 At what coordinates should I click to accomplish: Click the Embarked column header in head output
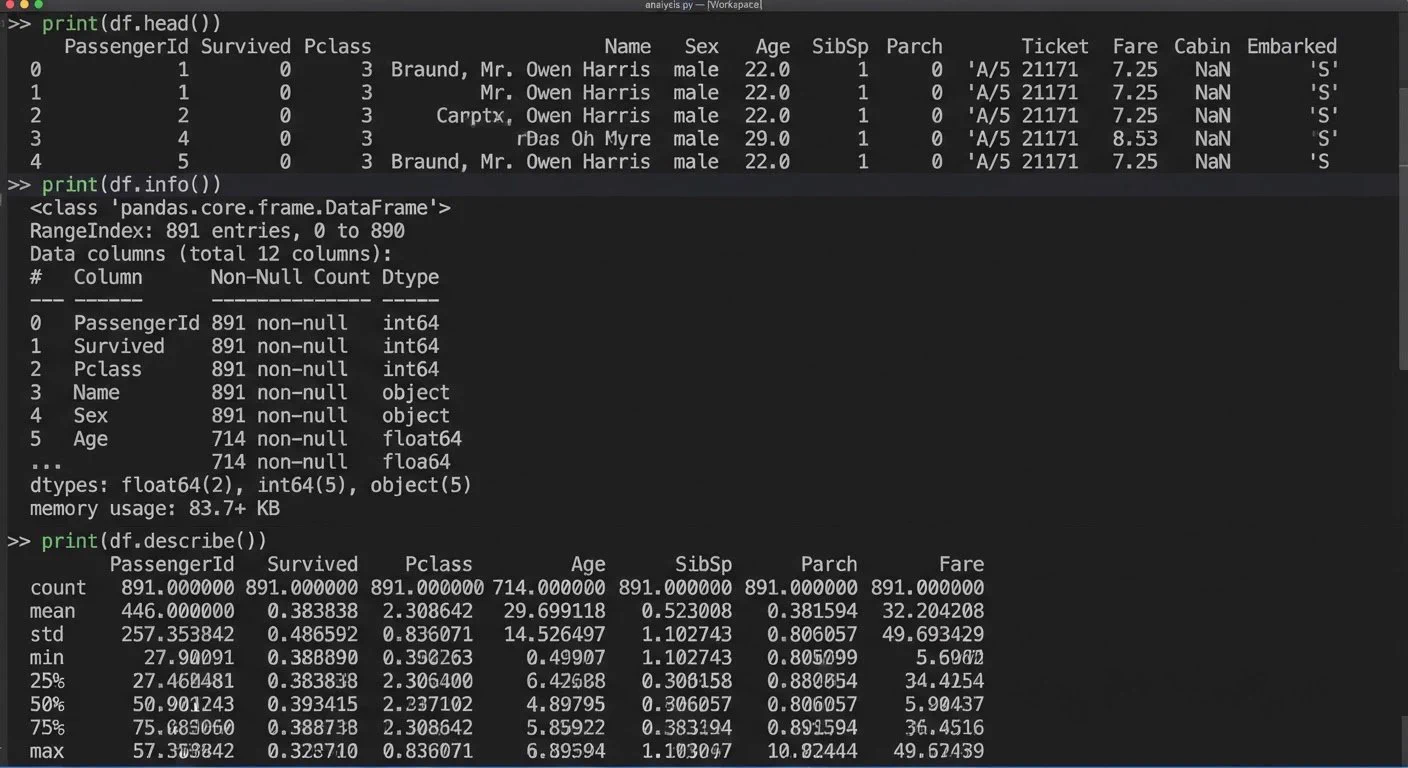point(1291,47)
